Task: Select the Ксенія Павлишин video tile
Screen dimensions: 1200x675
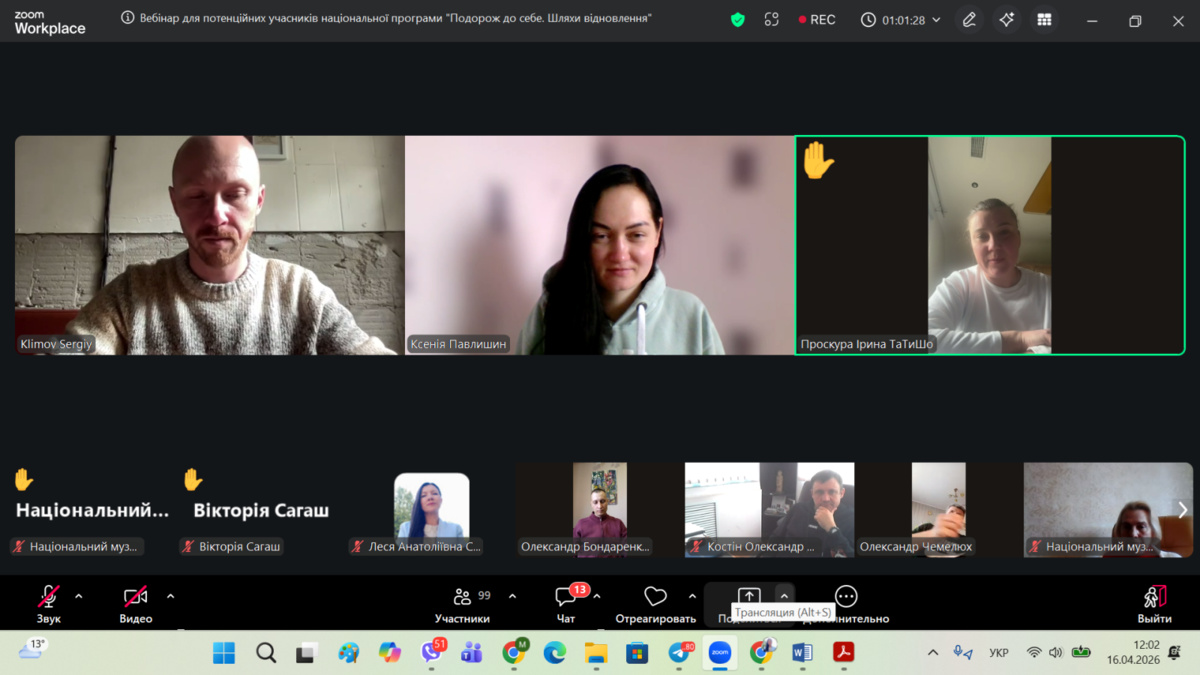Action: click(599, 245)
